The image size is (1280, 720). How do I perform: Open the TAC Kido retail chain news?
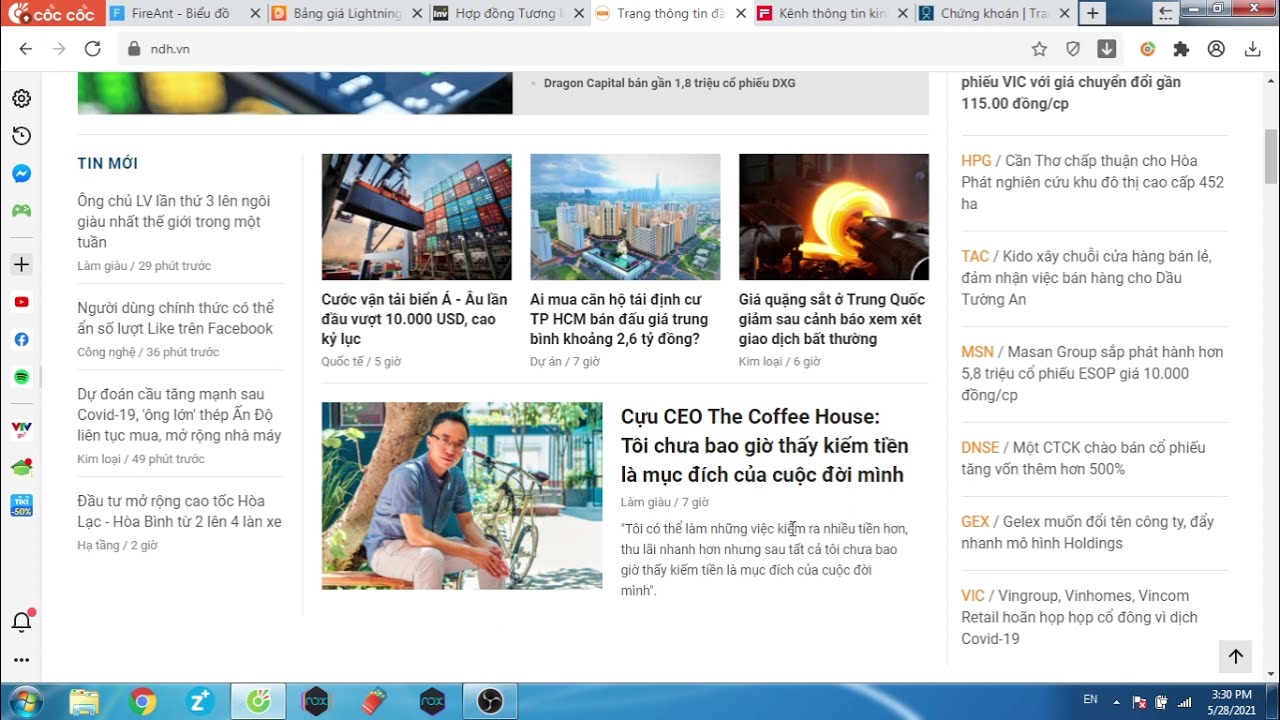tap(1087, 277)
